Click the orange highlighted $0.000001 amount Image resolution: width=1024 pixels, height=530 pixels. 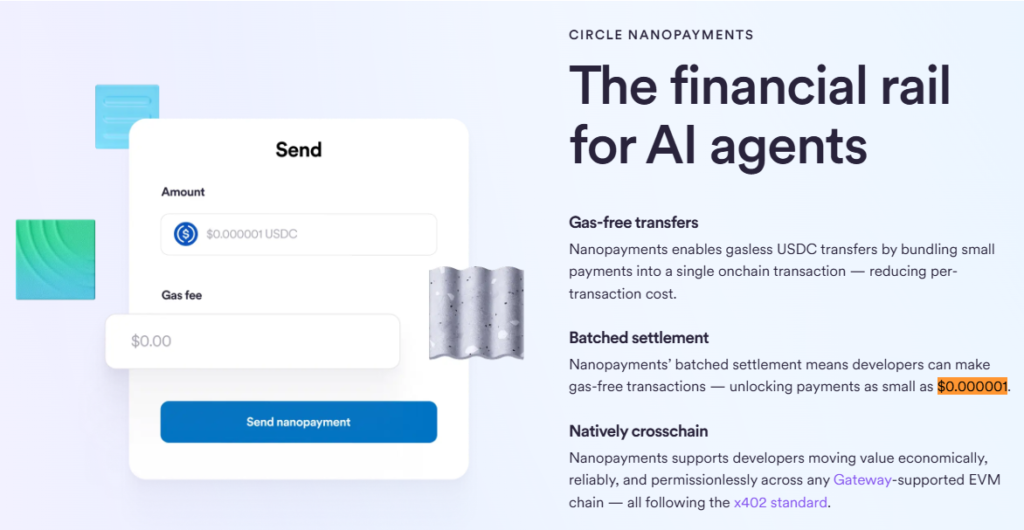[971, 386]
